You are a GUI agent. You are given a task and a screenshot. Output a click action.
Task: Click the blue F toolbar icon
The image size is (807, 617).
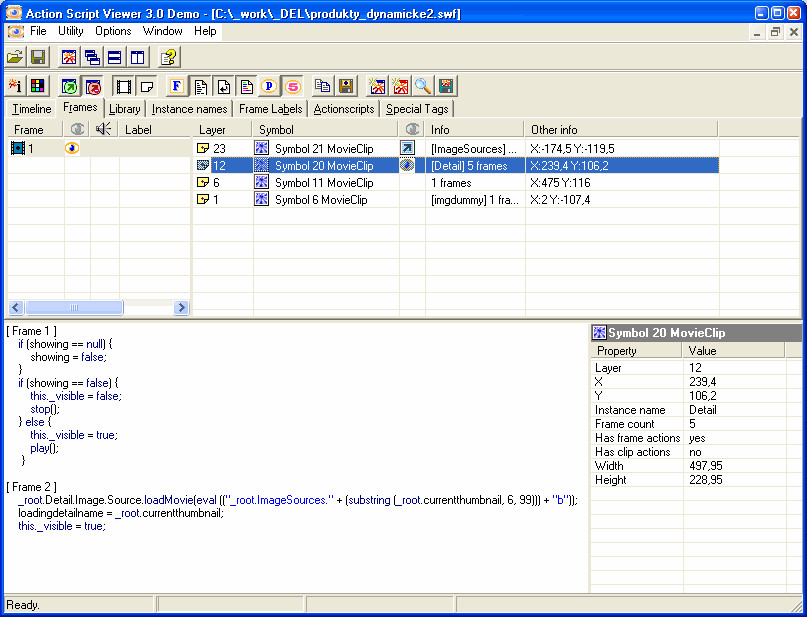pyautogui.click(x=177, y=86)
